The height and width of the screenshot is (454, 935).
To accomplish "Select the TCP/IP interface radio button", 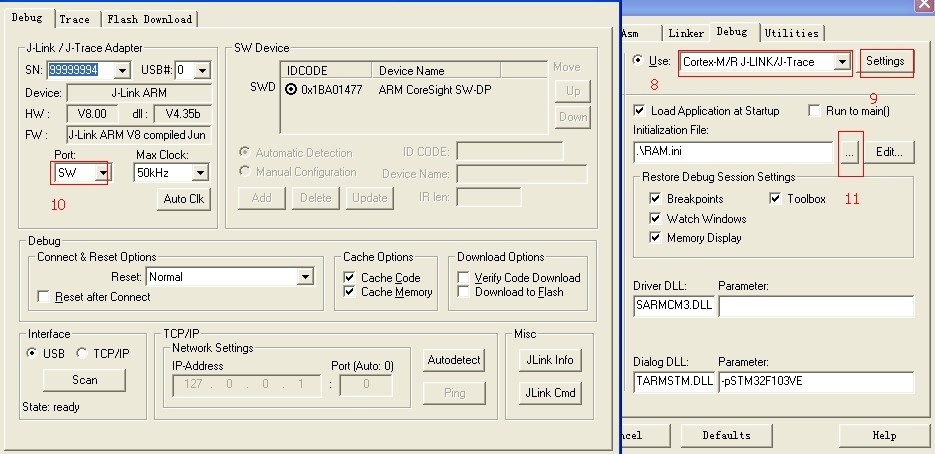I will [x=83, y=354].
